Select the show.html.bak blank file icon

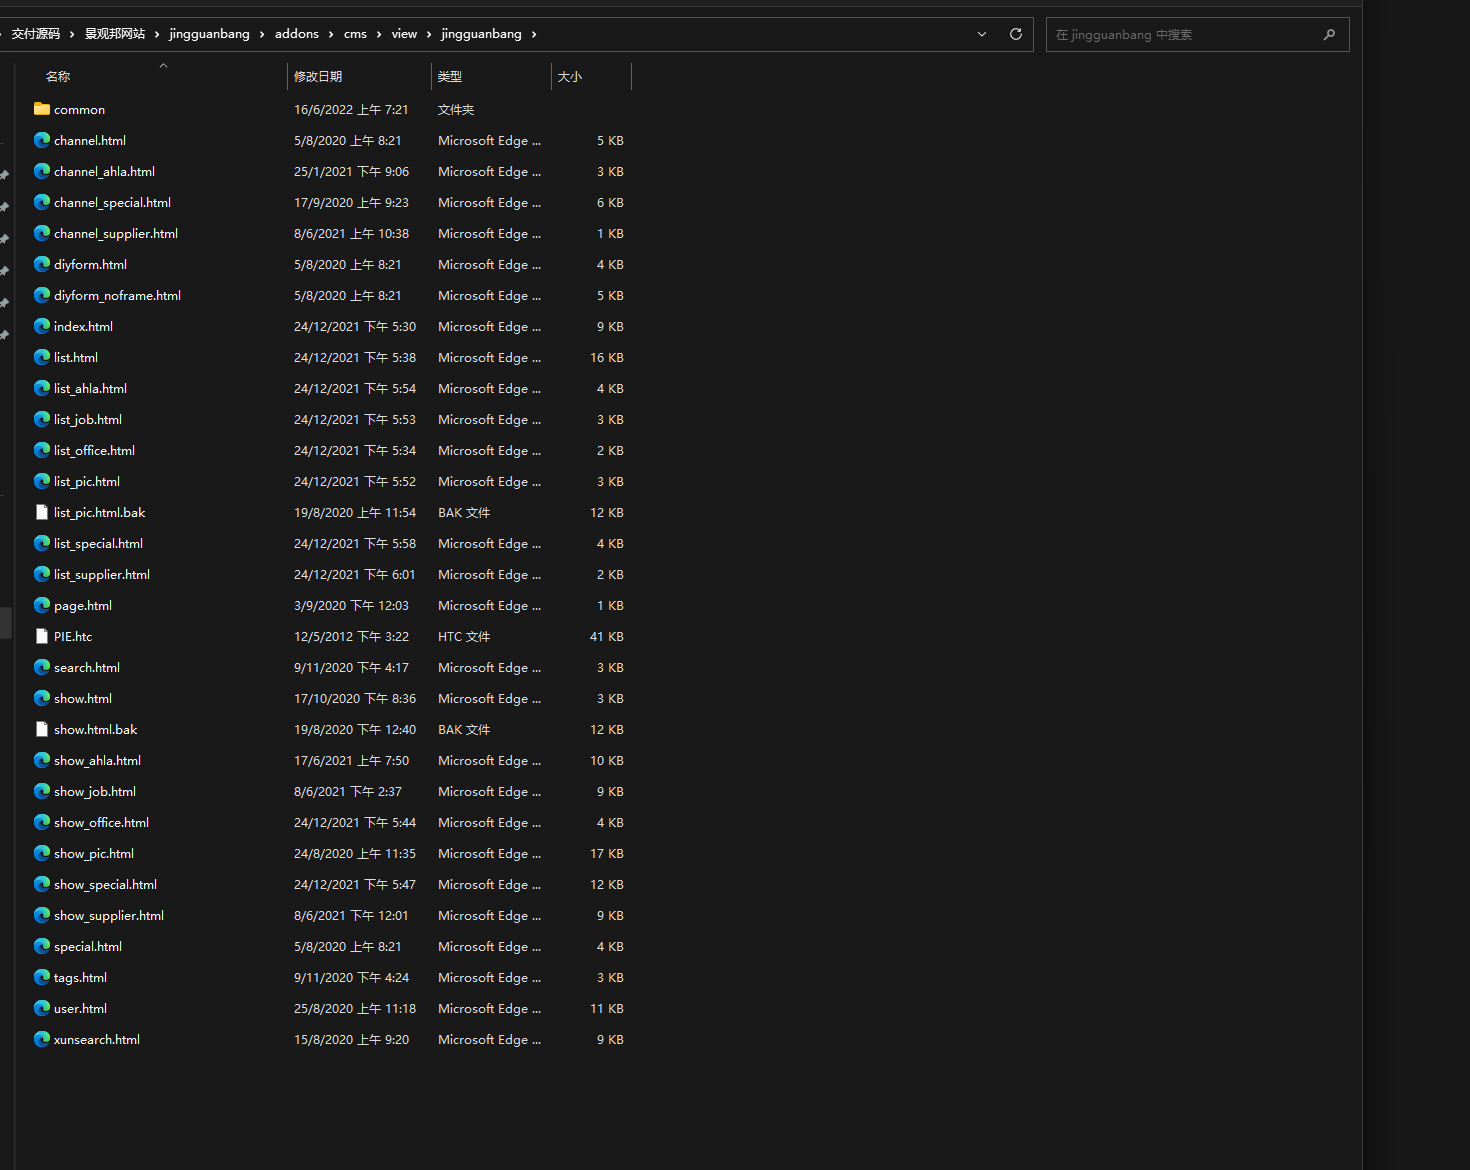[x=42, y=729]
